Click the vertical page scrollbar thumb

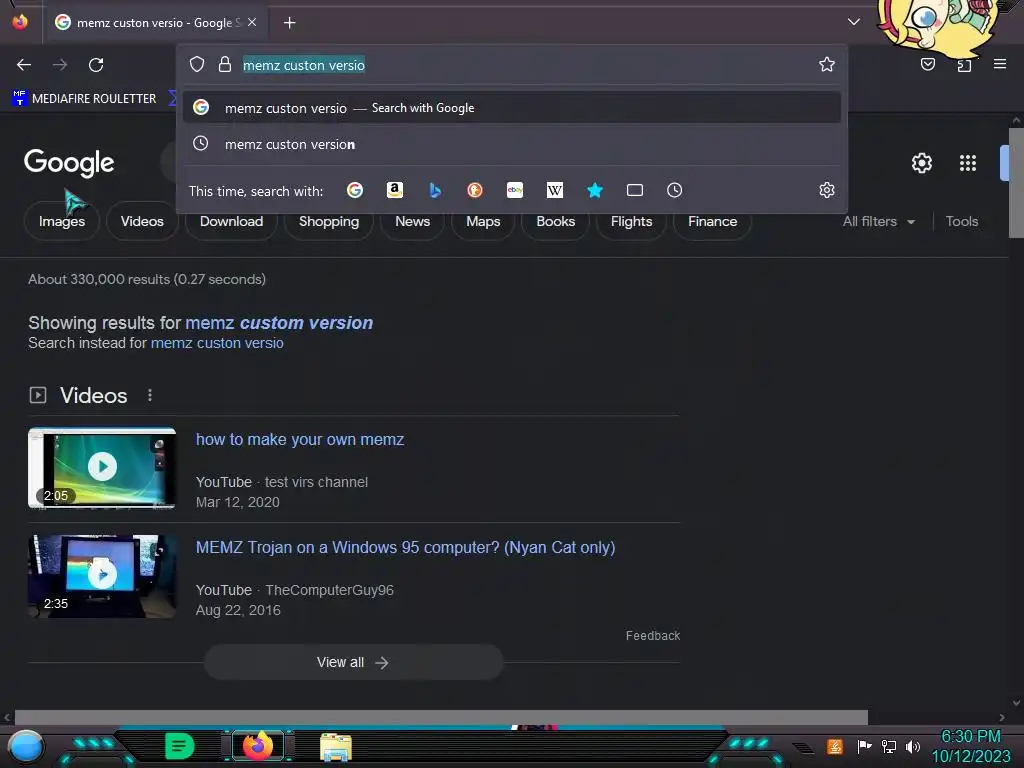pos(1016,183)
